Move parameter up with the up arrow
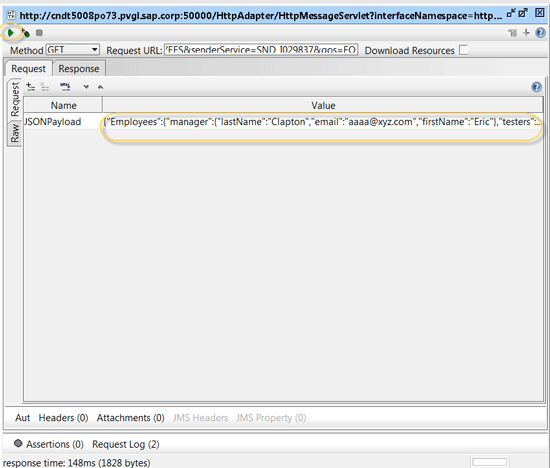Image resolution: width=550 pixels, height=468 pixels. (x=100, y=87)
